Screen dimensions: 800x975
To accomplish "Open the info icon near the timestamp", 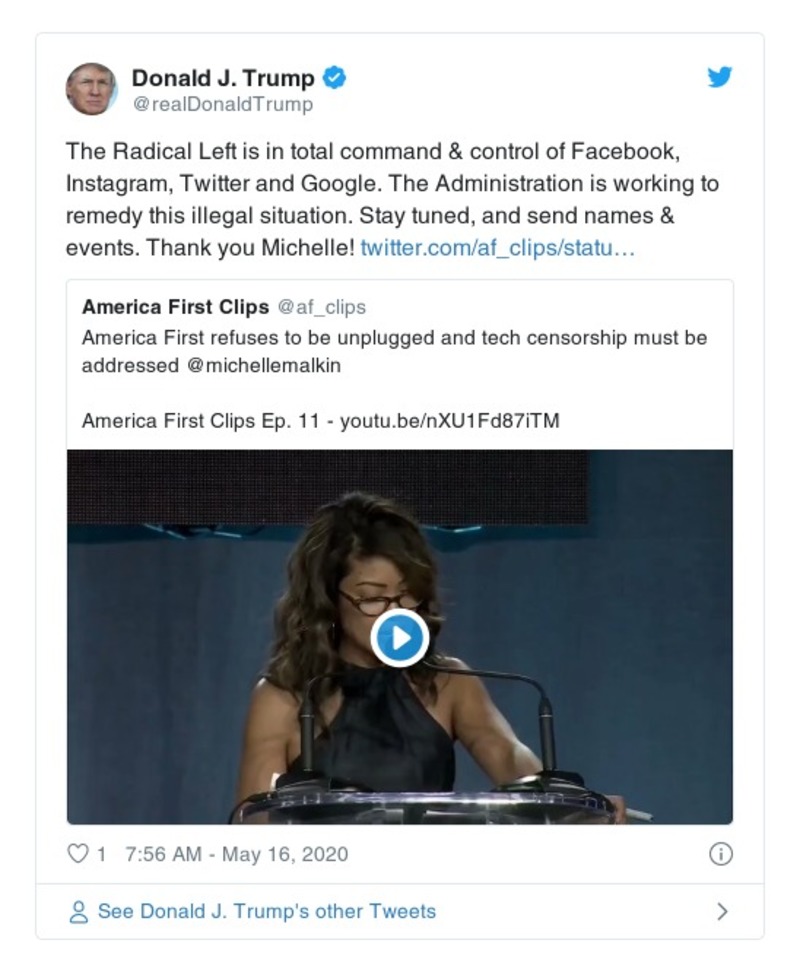I will click(x=722, y=855).
